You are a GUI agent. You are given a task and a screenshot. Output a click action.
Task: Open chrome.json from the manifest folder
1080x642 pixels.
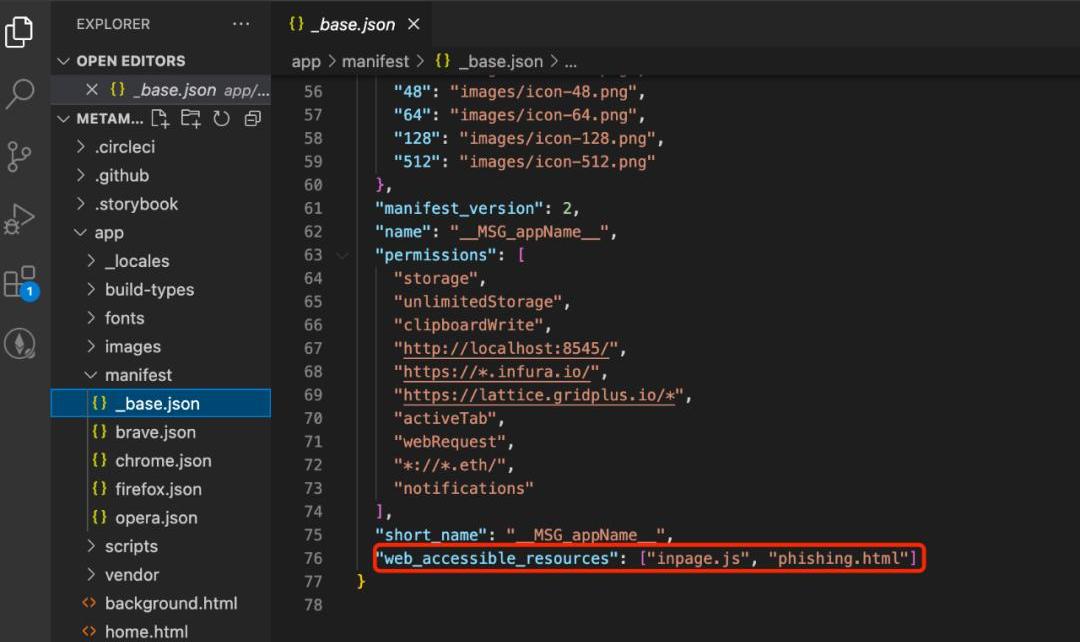pos(160,461)
